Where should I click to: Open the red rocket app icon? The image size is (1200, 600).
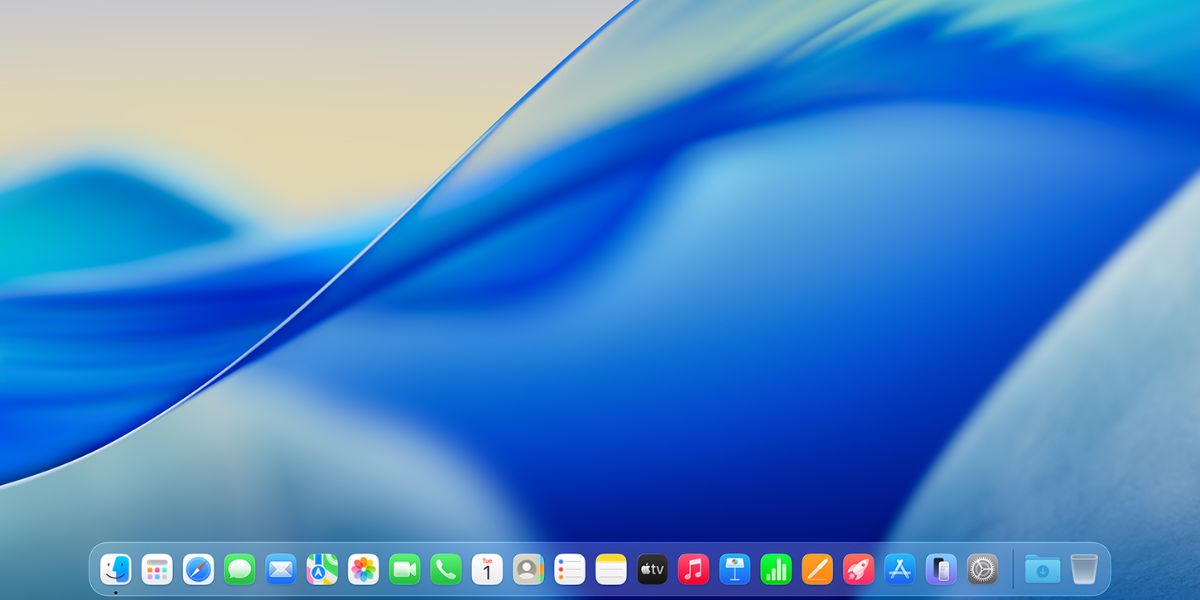[858, 569]
